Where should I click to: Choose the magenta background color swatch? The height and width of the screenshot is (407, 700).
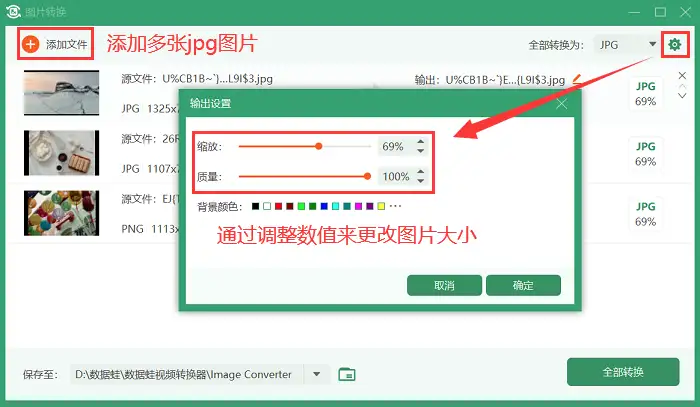358,206
